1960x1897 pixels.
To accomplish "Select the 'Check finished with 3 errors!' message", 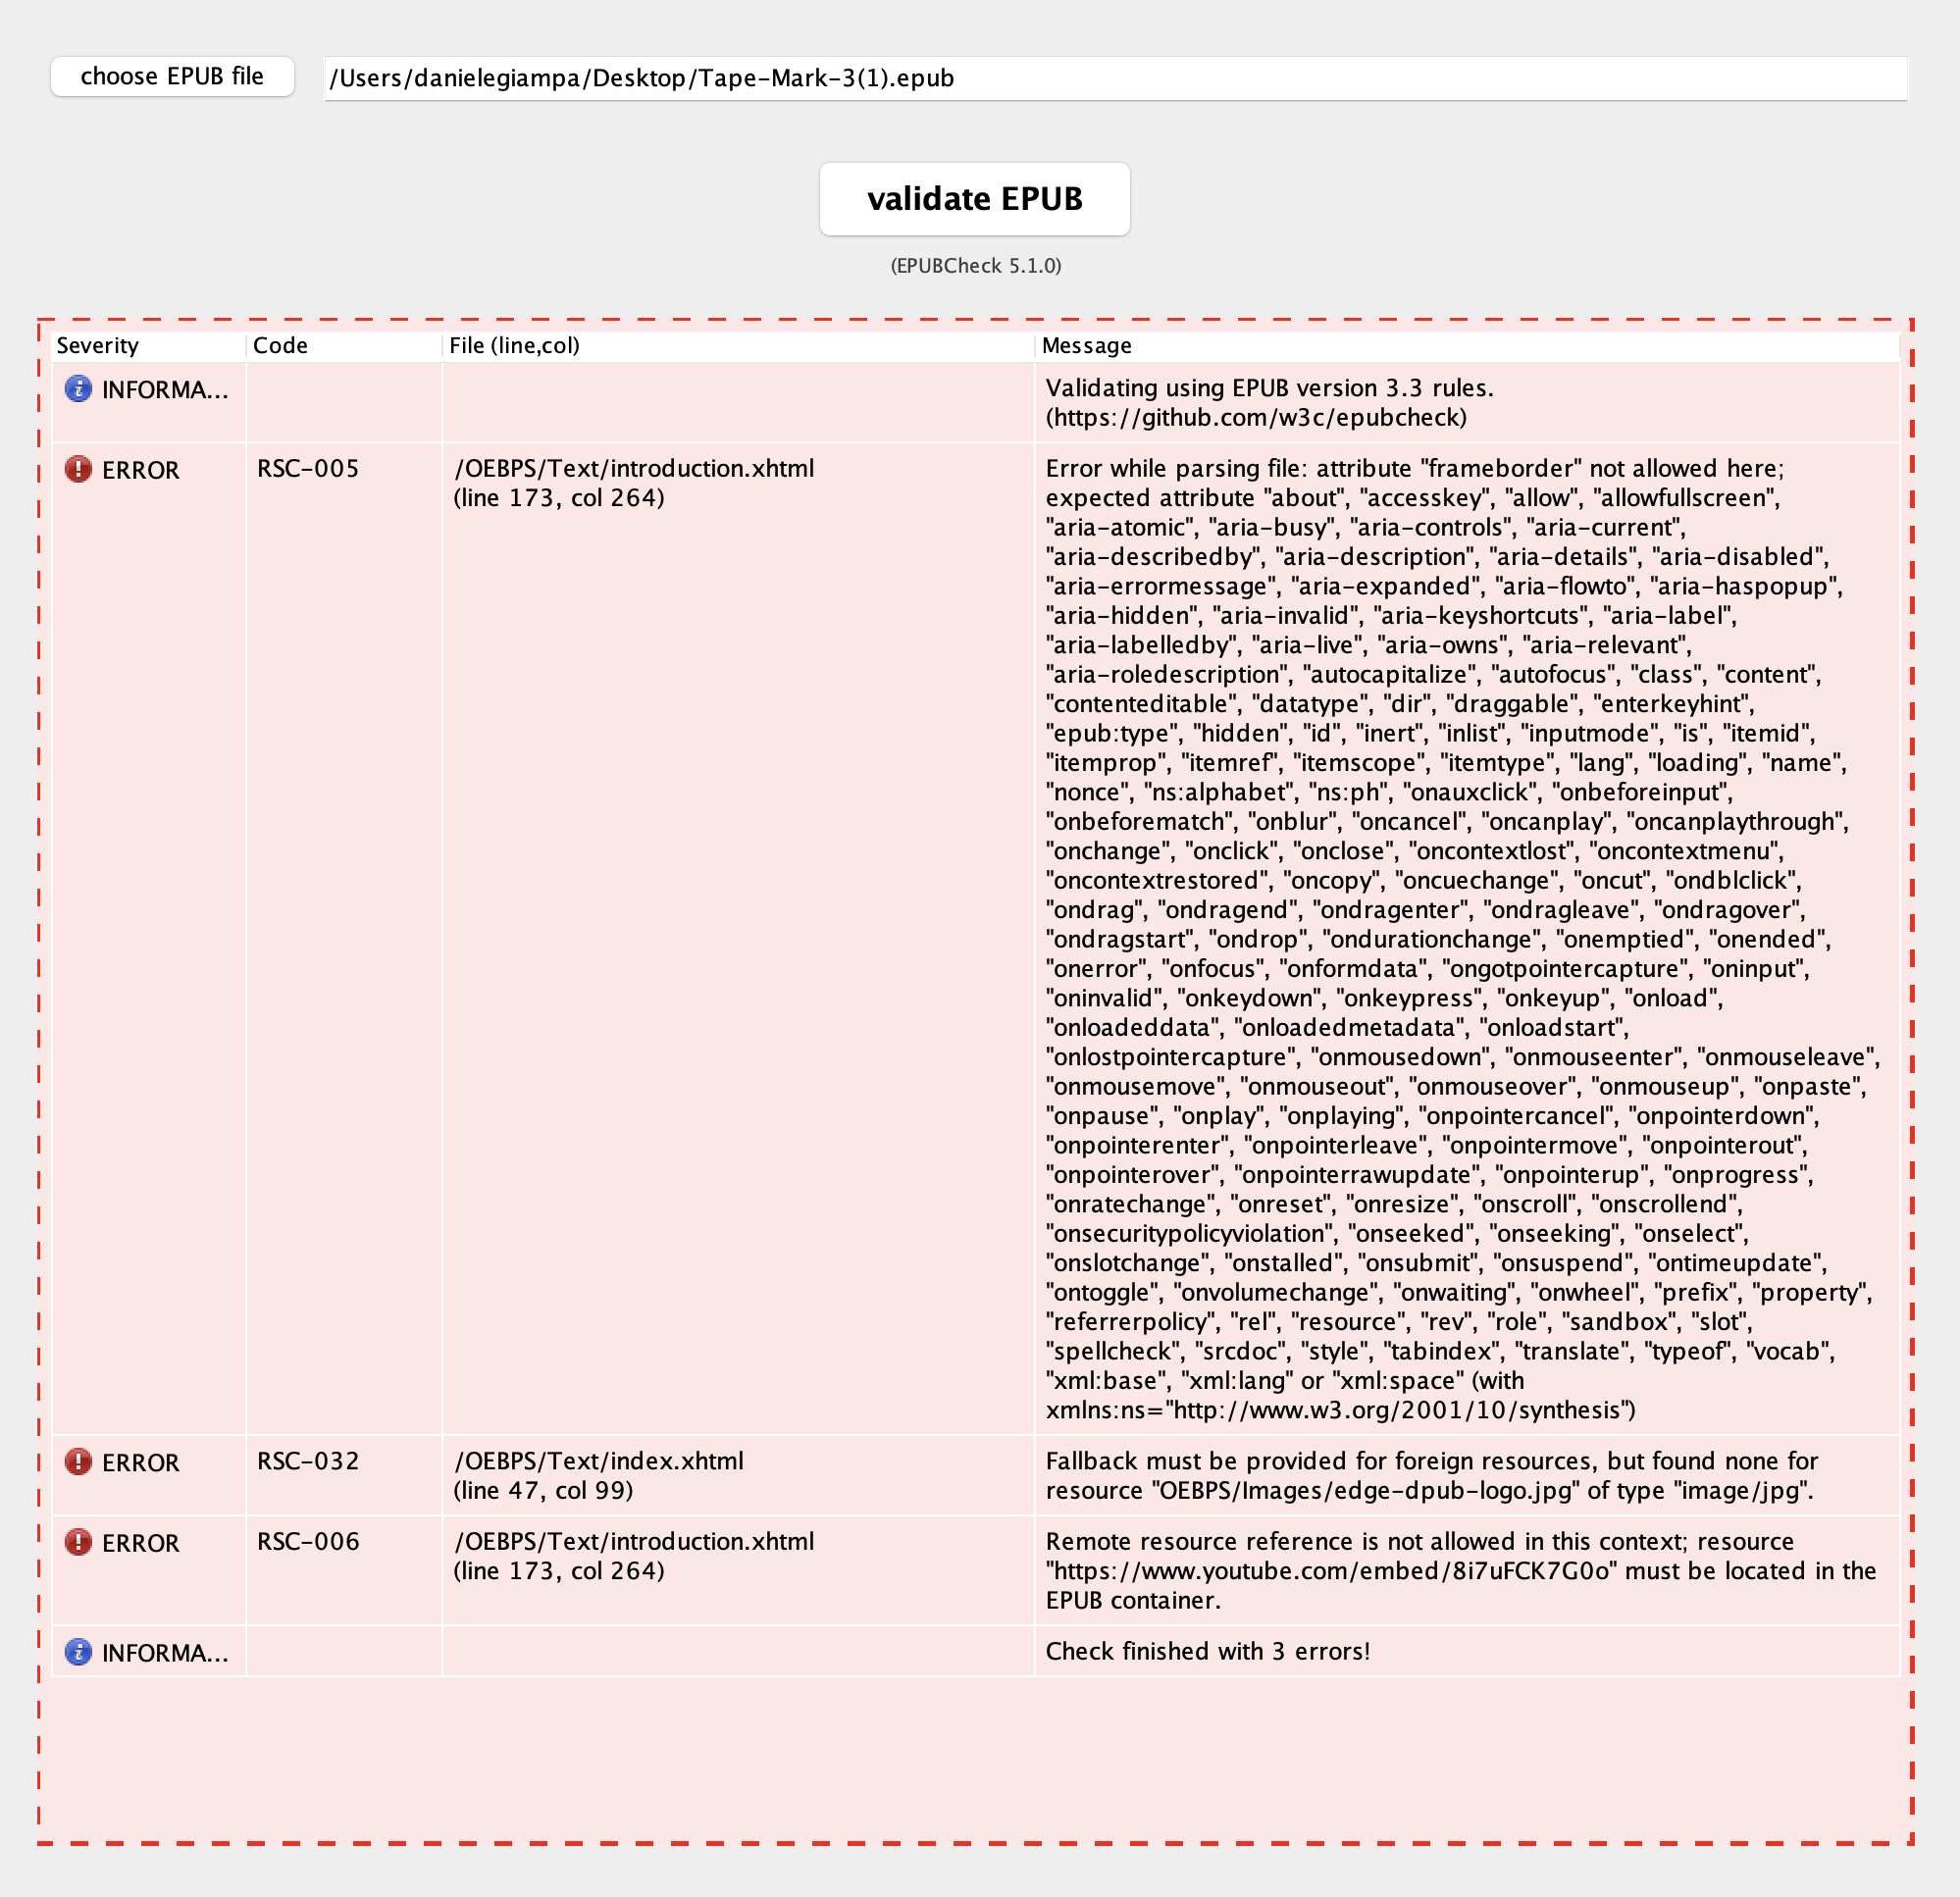I will click(1207, 1651).
